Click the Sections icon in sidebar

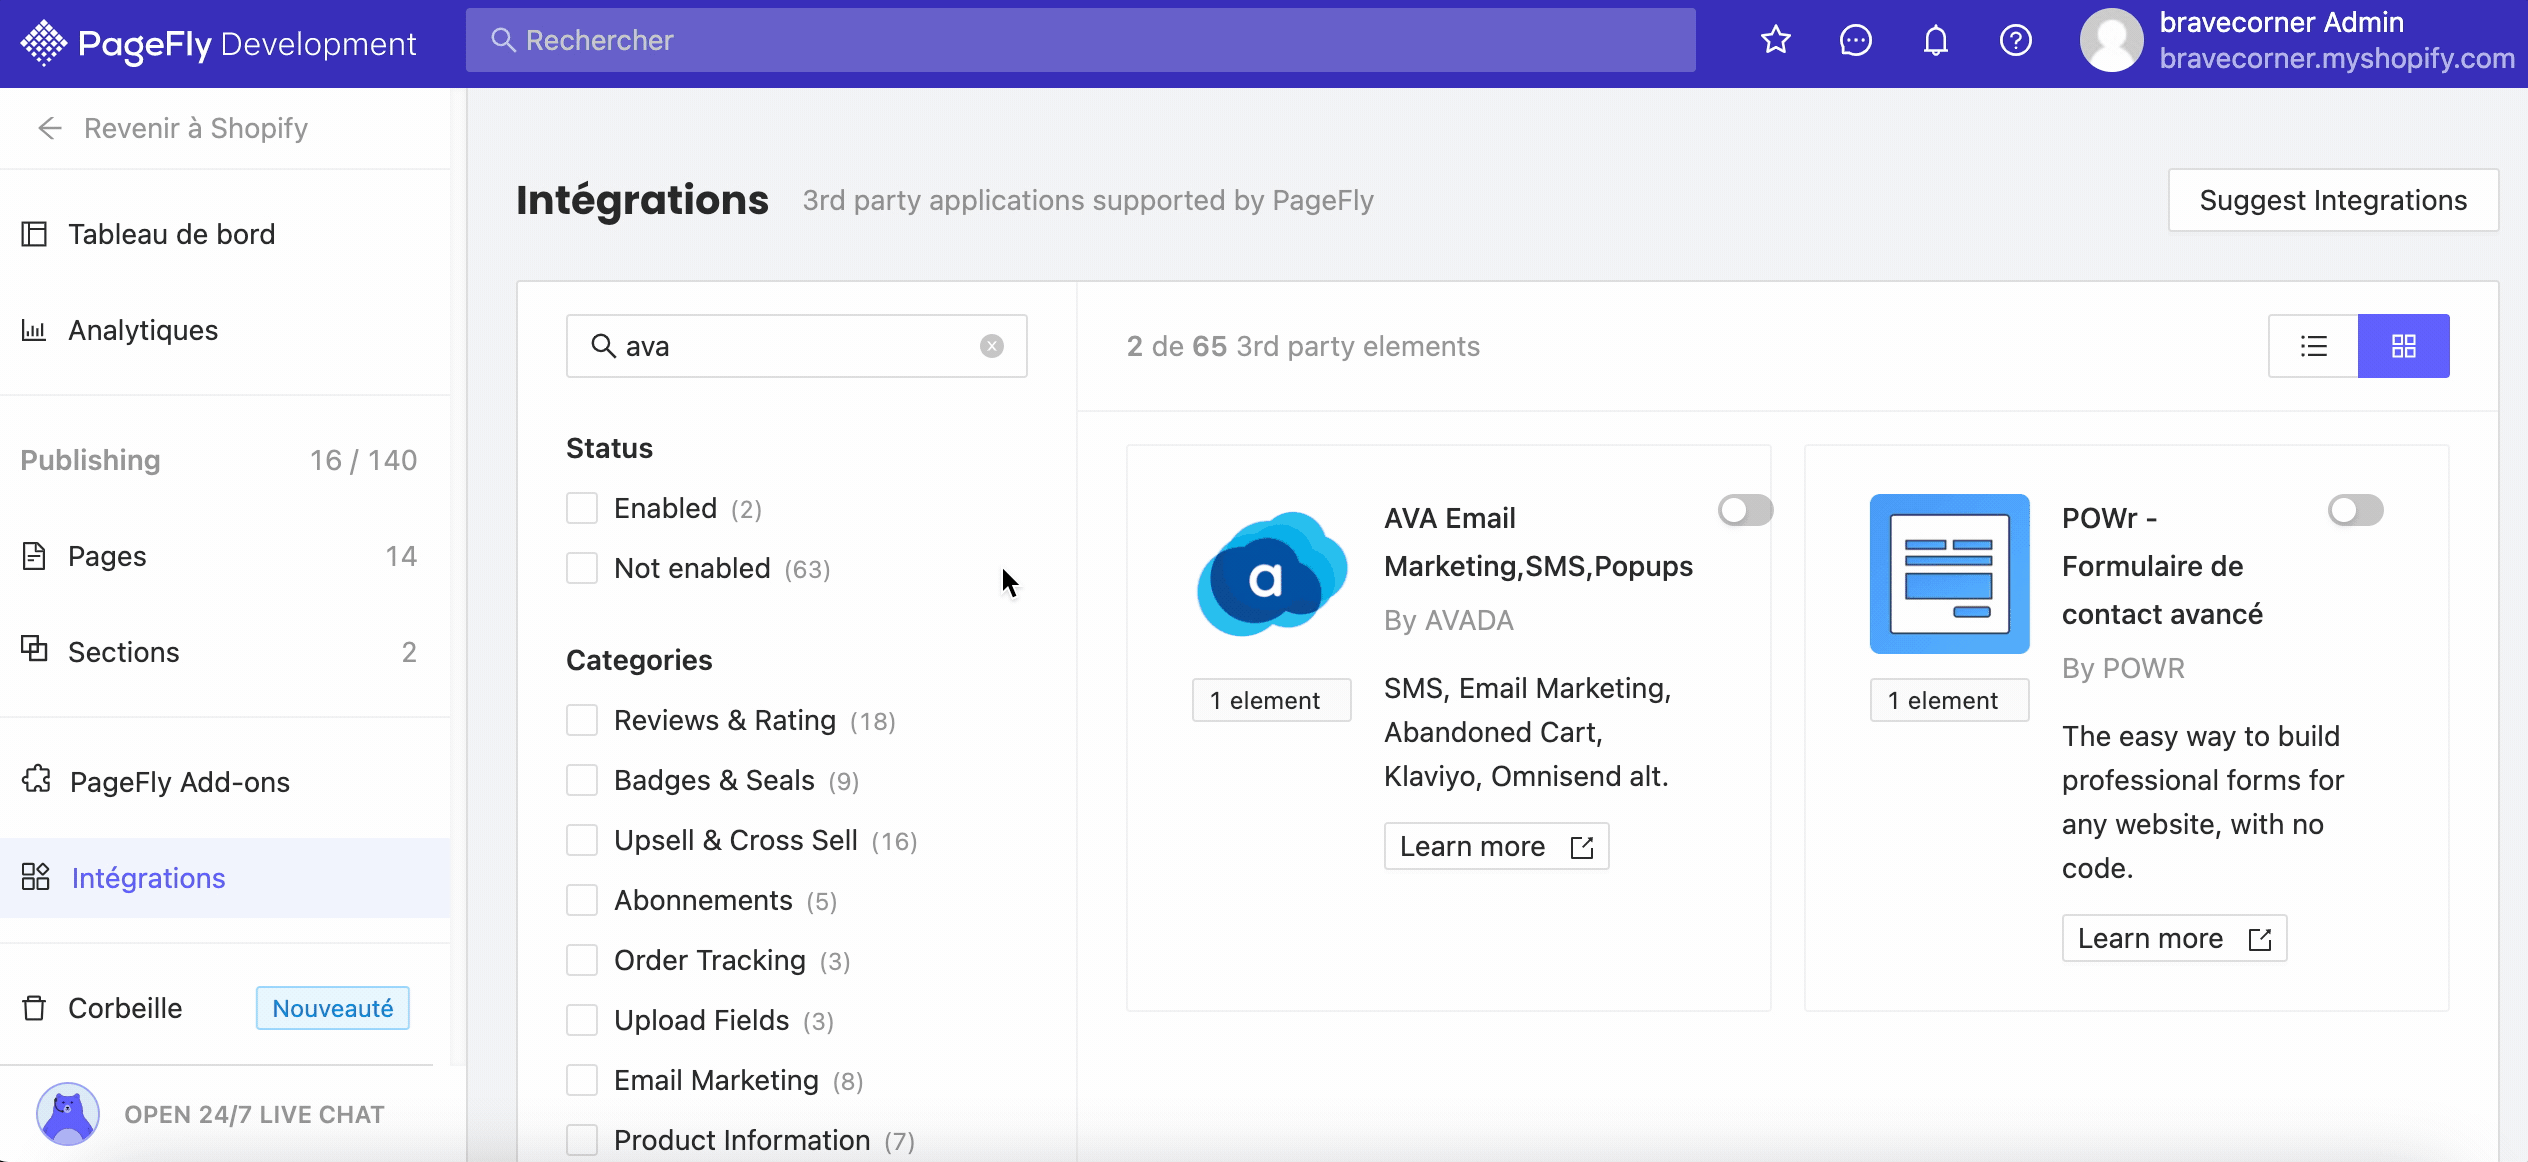[34, 650]
